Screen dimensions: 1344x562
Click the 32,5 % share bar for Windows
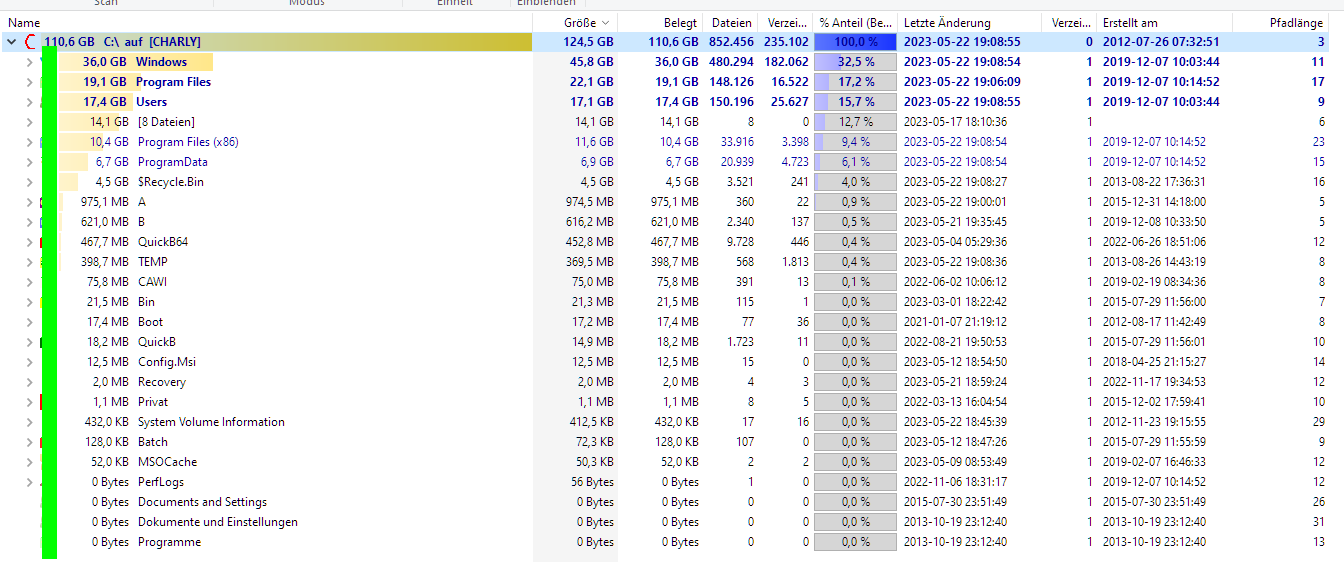855,62
